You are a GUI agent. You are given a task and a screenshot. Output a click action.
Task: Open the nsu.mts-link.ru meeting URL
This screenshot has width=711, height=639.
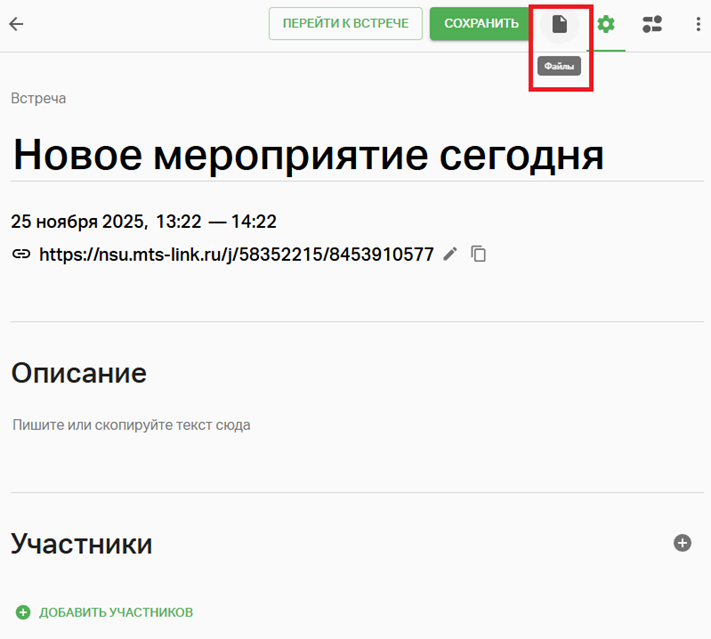pyautogui.click(x=236, y=254)
